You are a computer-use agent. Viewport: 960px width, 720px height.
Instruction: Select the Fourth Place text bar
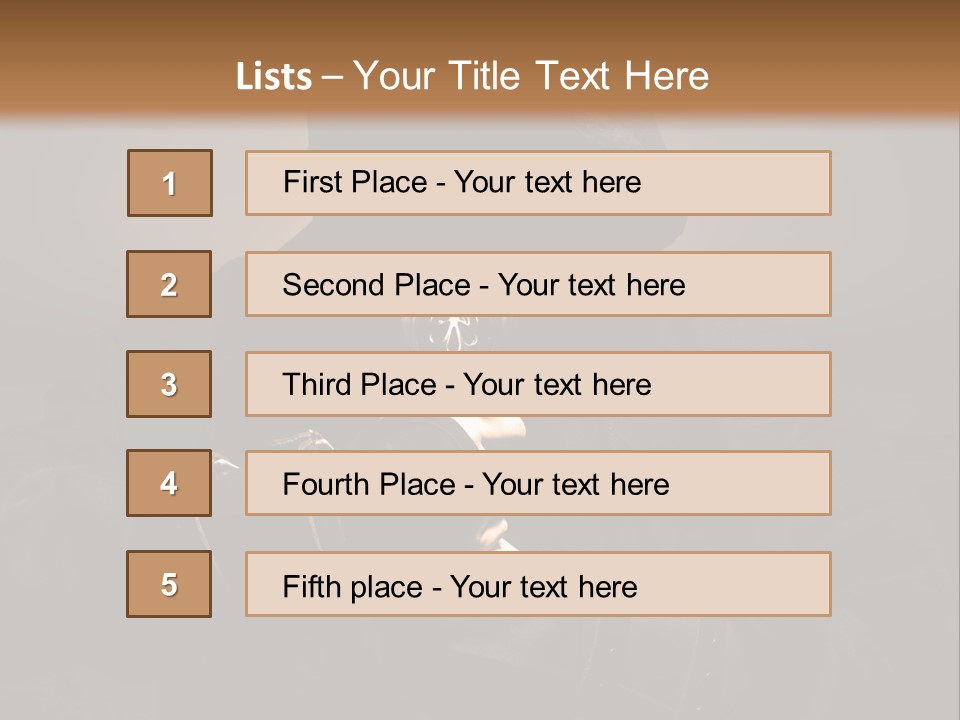tap(538, 483)
